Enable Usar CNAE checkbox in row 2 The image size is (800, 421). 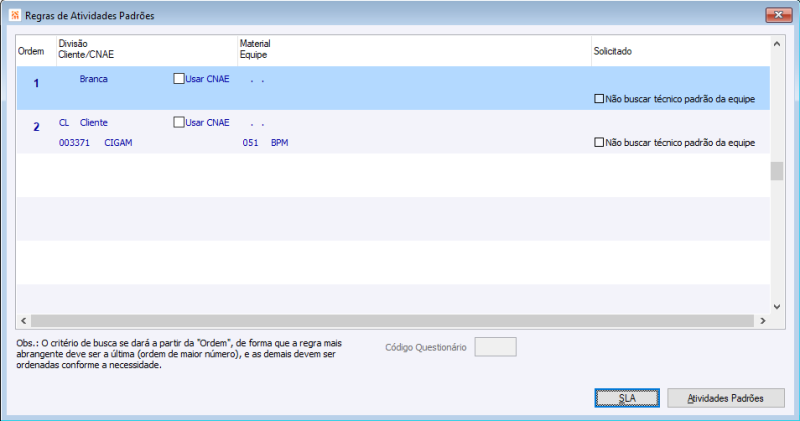coord(179,122)
